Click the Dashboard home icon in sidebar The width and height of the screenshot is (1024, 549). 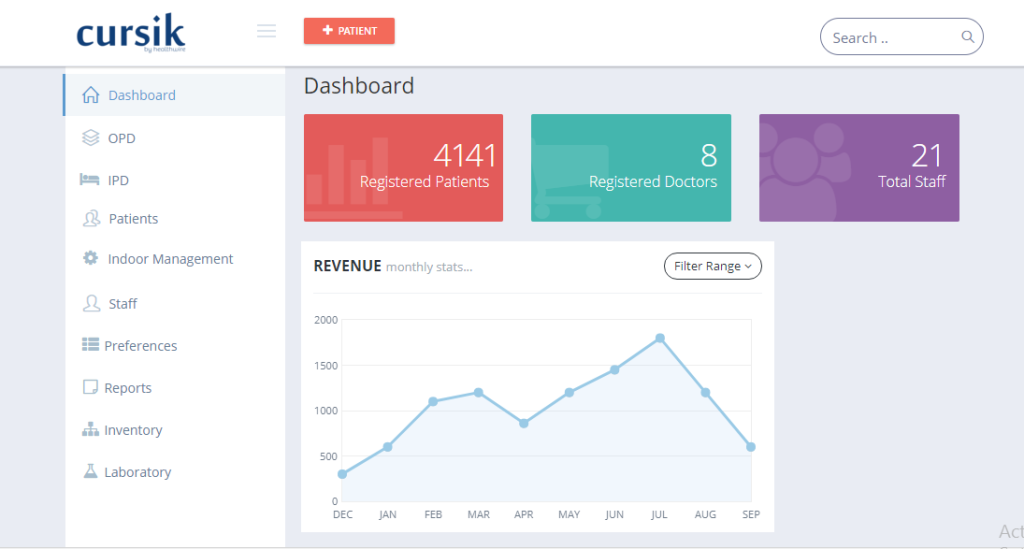click(x=91, y=95)
